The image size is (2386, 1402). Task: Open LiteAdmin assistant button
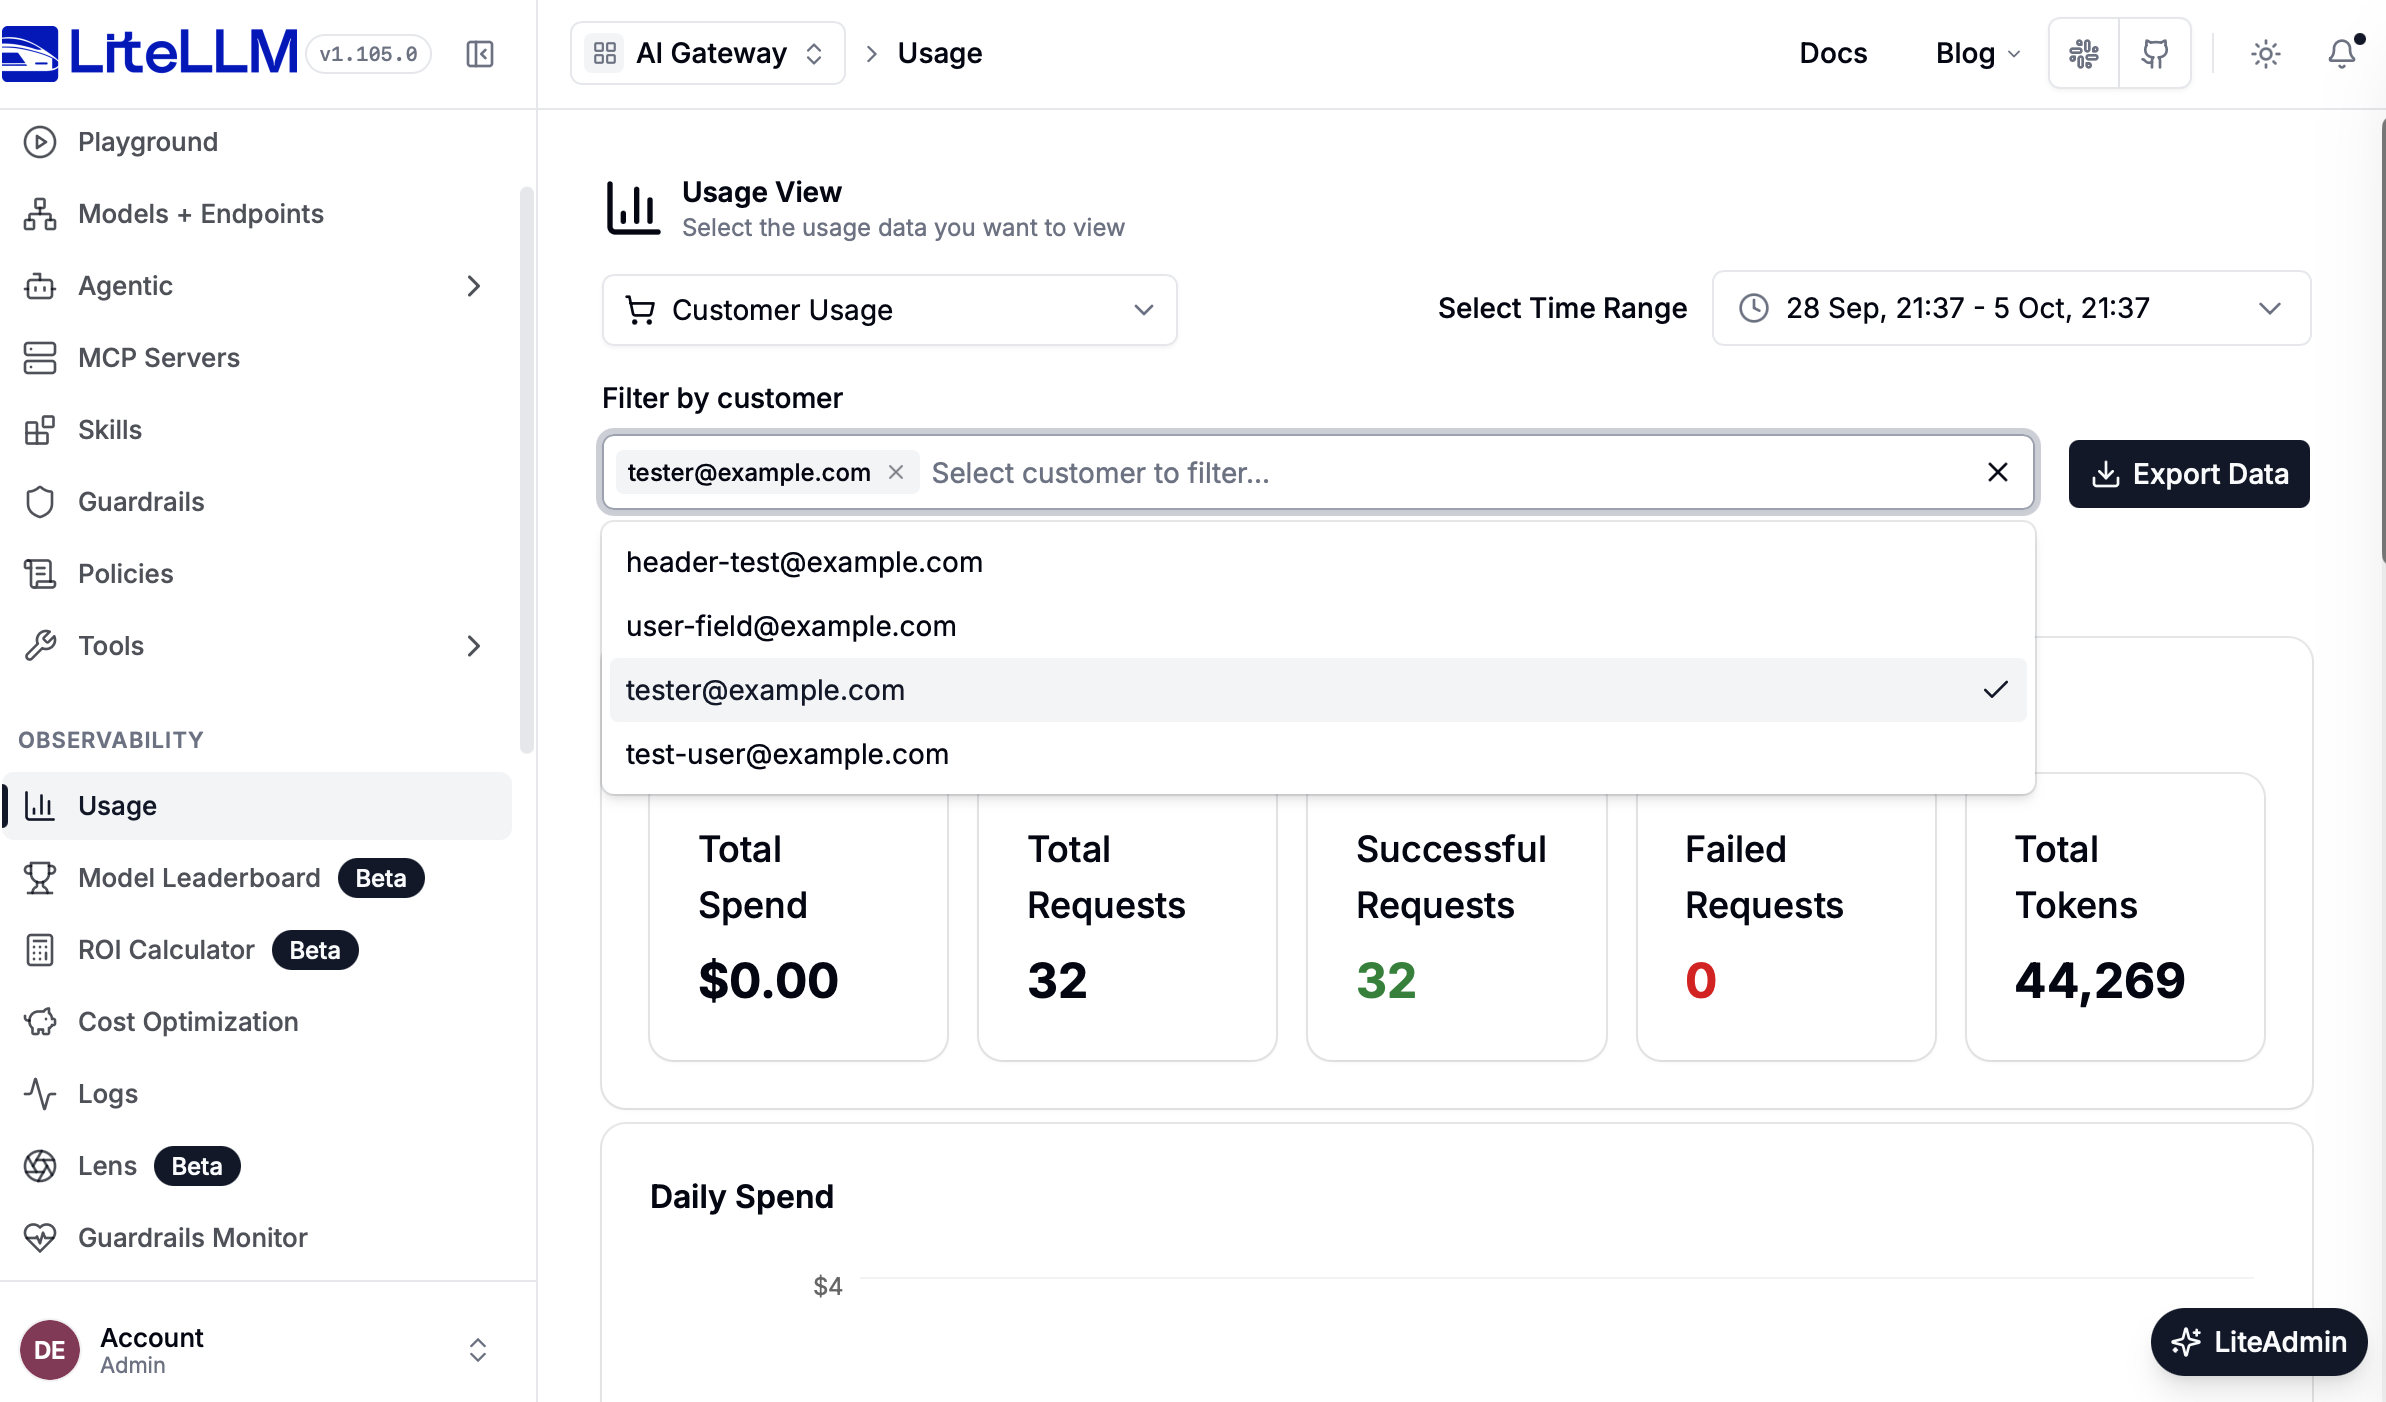coord(2259,1342)
